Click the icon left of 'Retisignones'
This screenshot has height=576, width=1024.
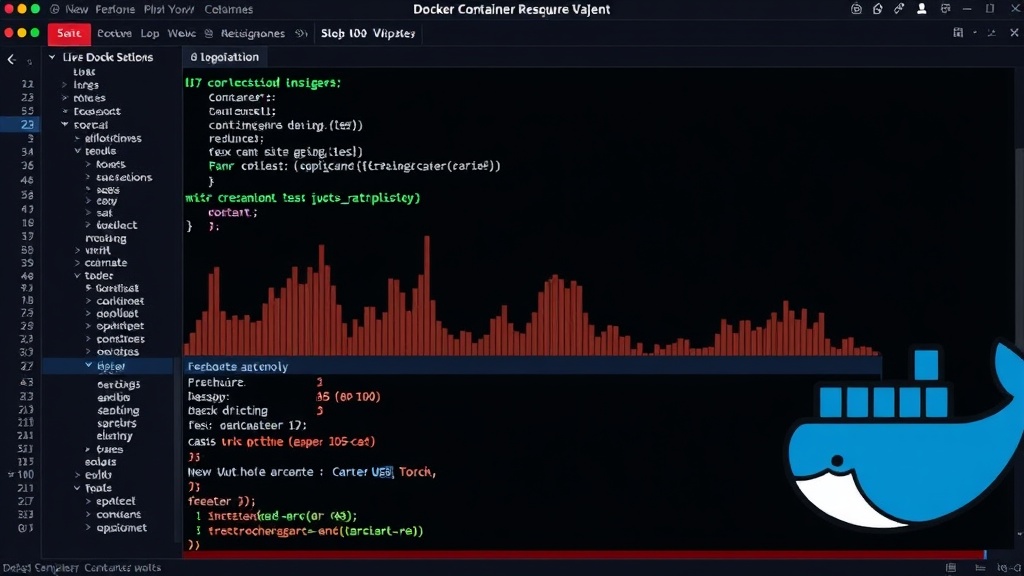[x=209, y=33]
